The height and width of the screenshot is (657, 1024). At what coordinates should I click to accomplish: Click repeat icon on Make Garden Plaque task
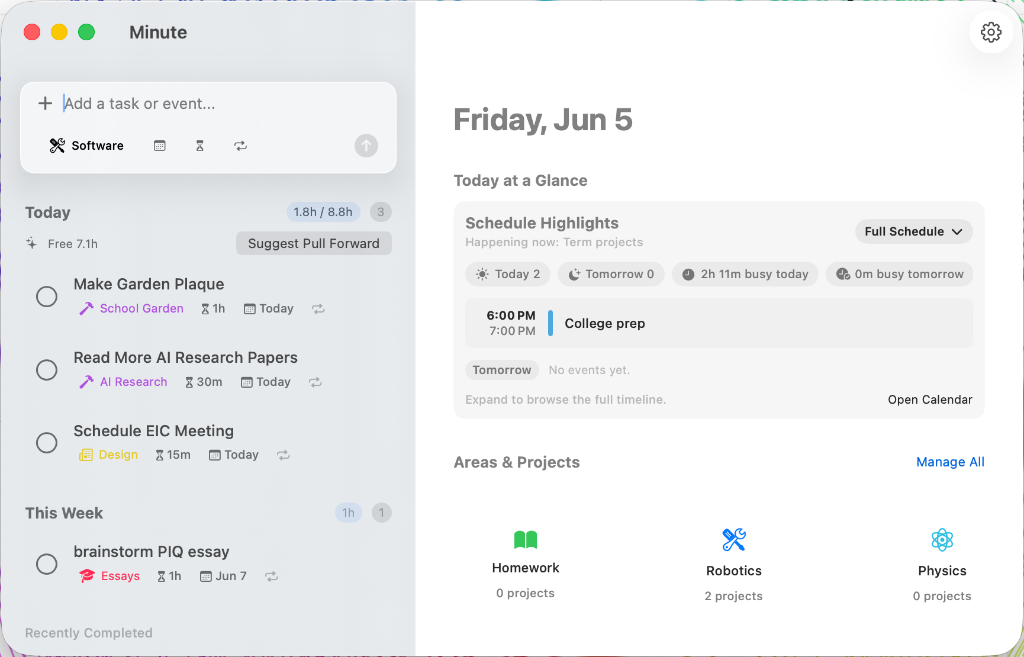tap(318, 309)
